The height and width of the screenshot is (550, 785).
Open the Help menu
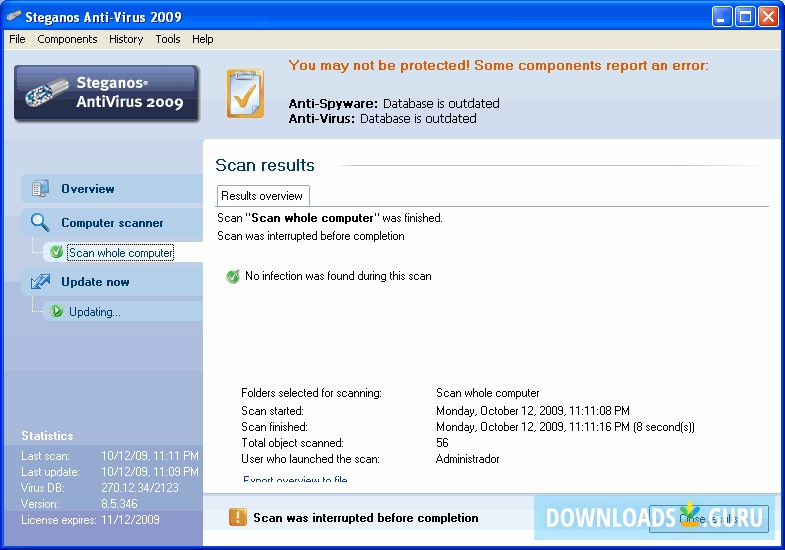(x=202, y=39)
